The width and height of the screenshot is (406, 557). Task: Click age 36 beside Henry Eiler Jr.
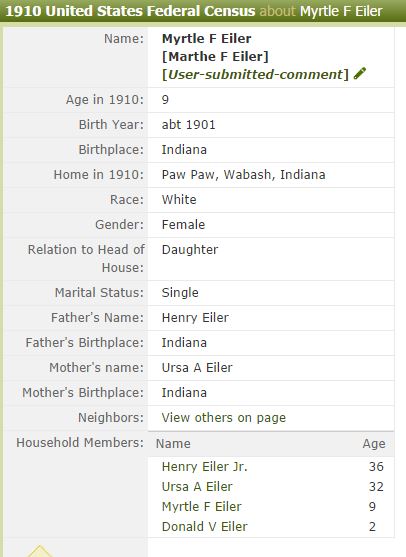click(376, 466)
